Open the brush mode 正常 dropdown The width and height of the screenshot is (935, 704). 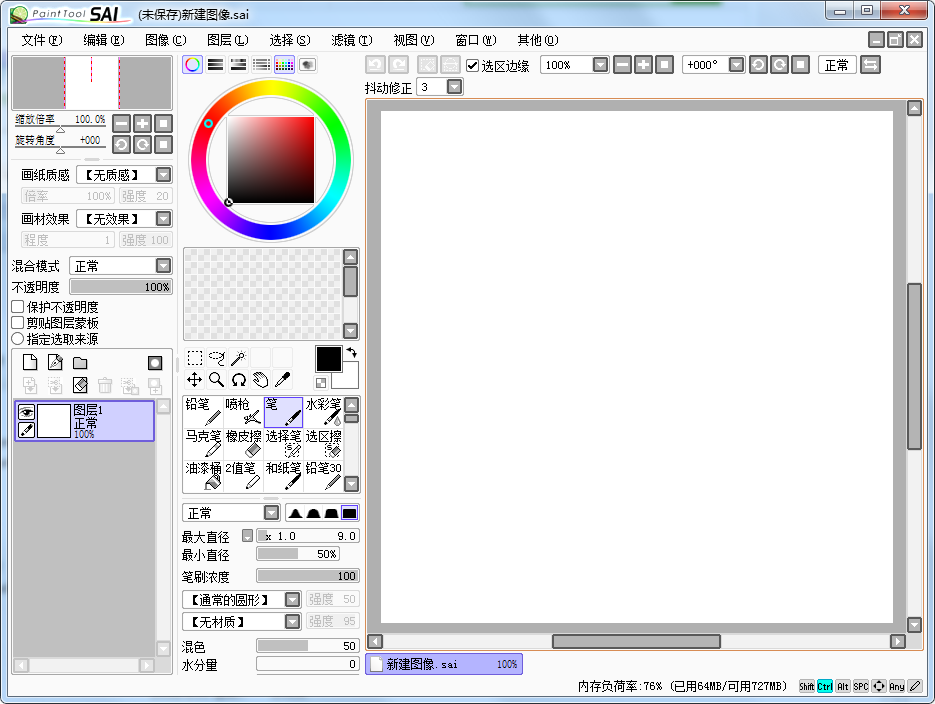coord(272,513)
